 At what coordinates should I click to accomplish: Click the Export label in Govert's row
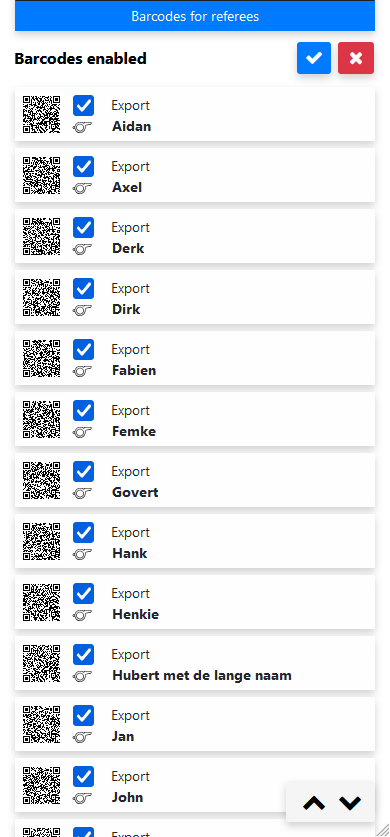(131, 472)
